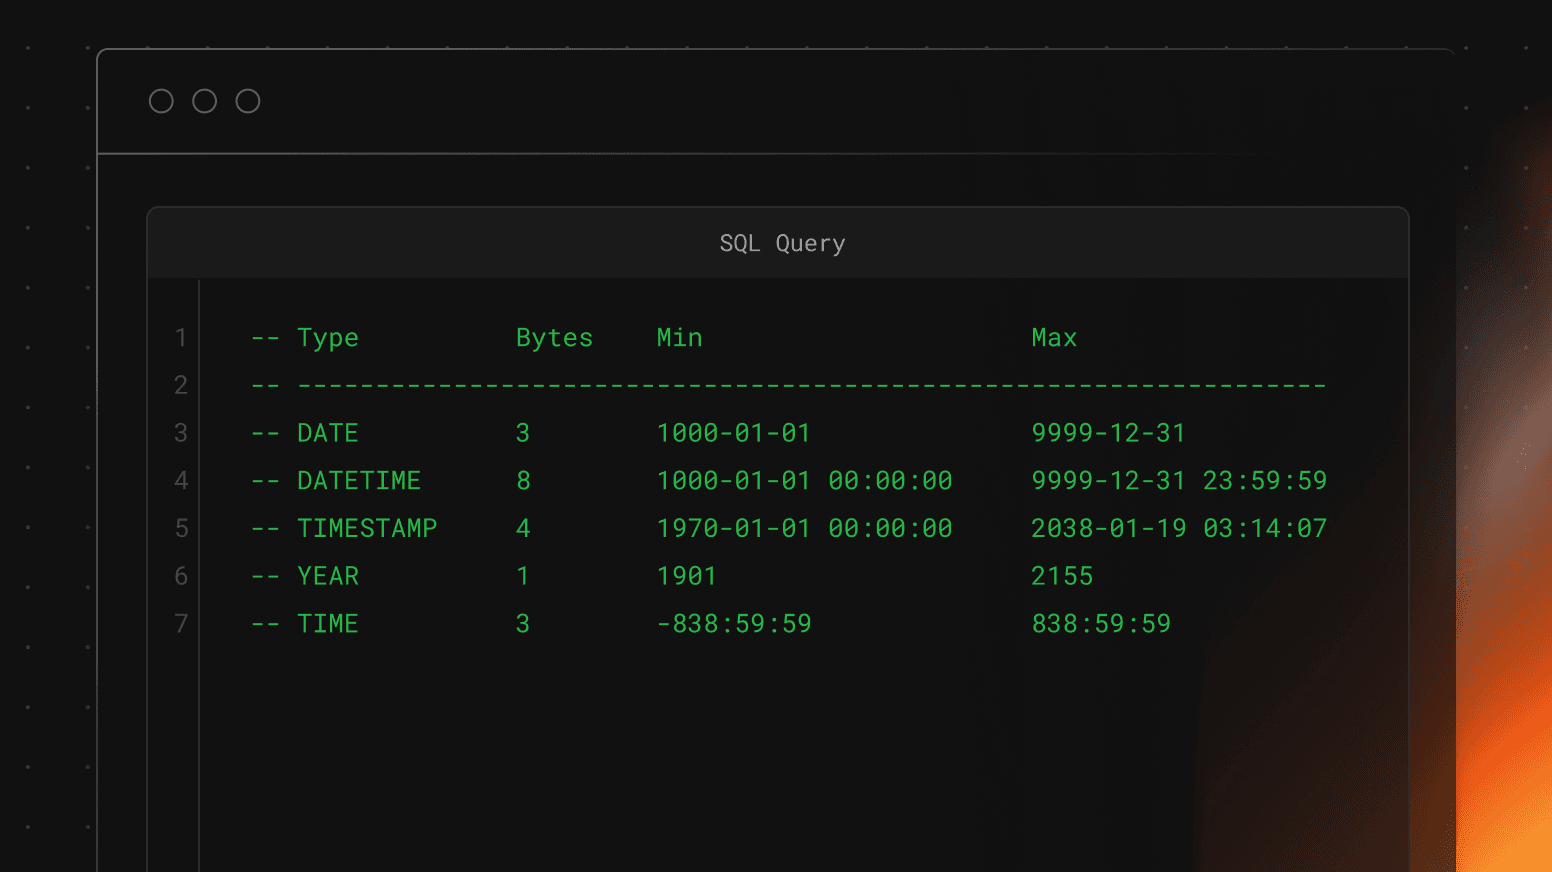Click the first traffic light circle icon

point(161,100)
